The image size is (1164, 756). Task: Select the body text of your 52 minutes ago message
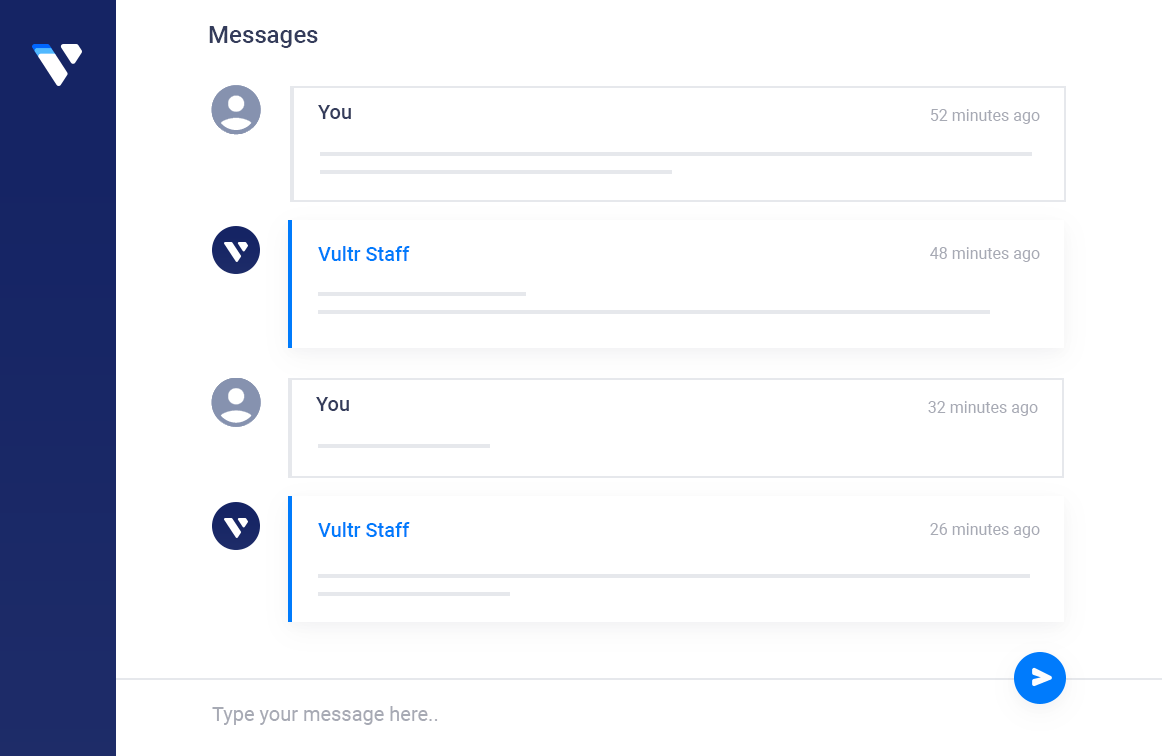pos(675,163)
